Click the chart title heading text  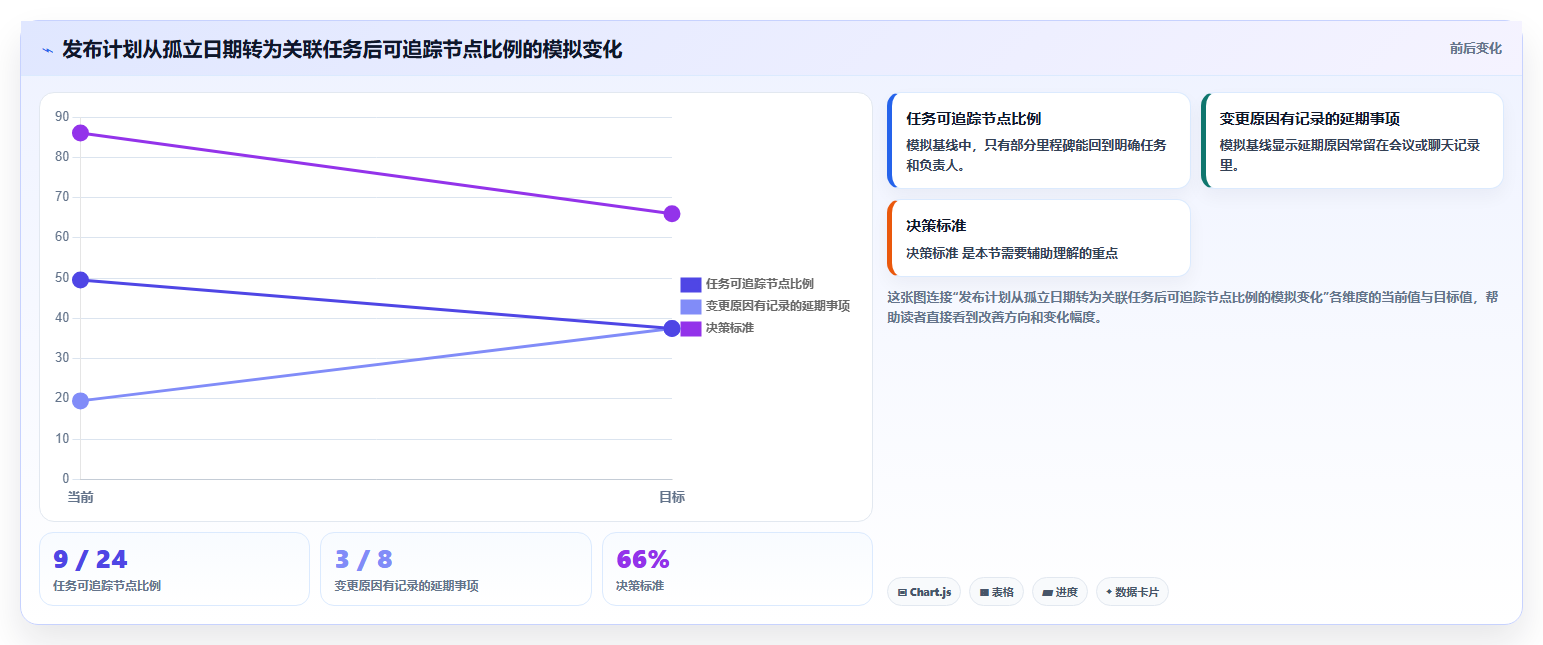click(342, 49)
